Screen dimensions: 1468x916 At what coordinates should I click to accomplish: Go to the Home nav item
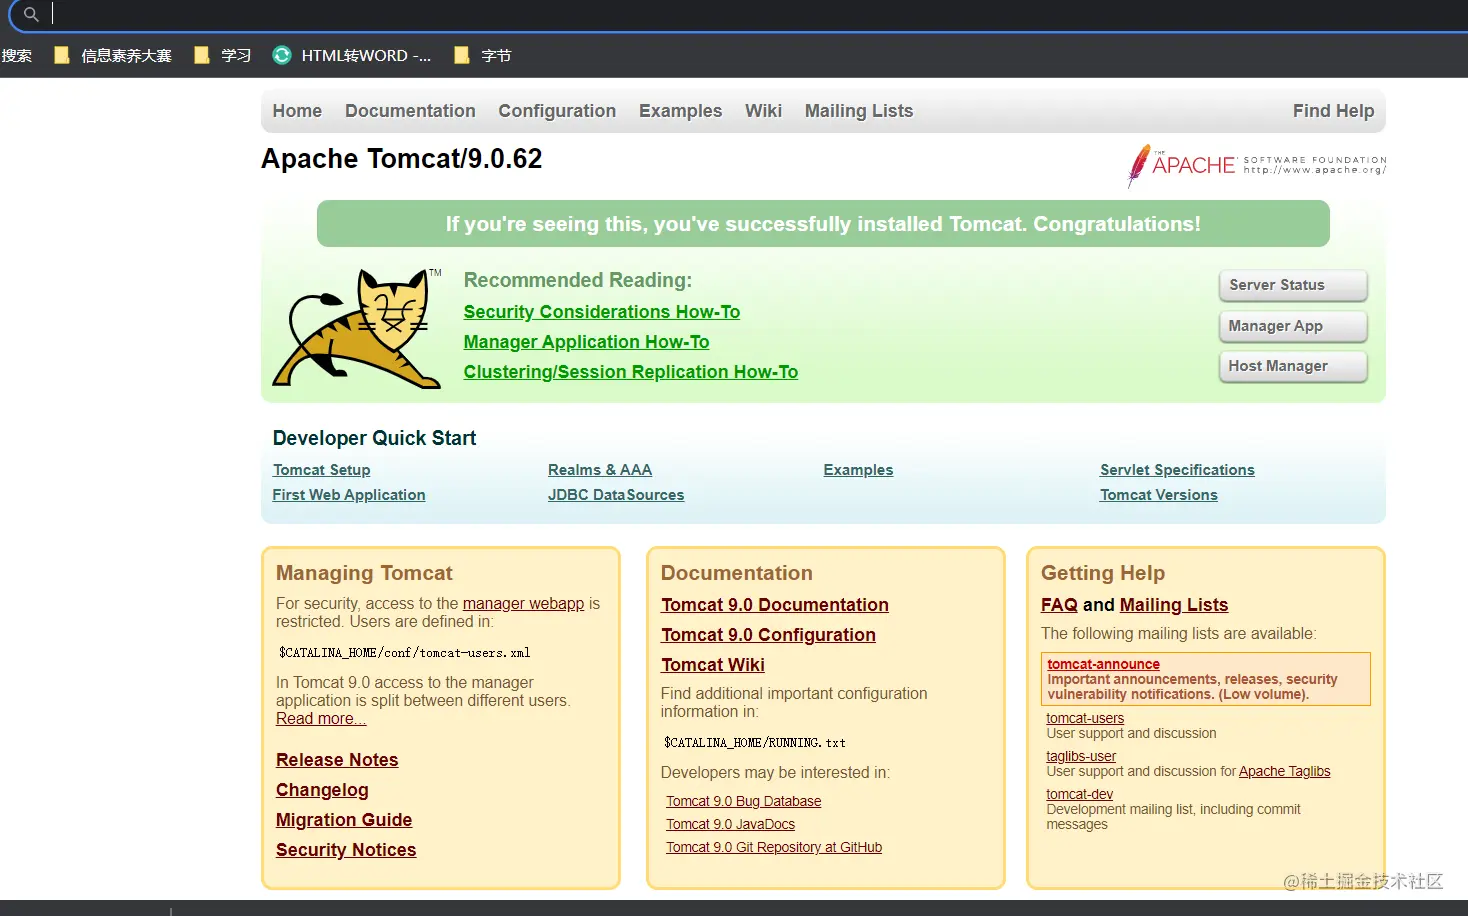(297, 111)
